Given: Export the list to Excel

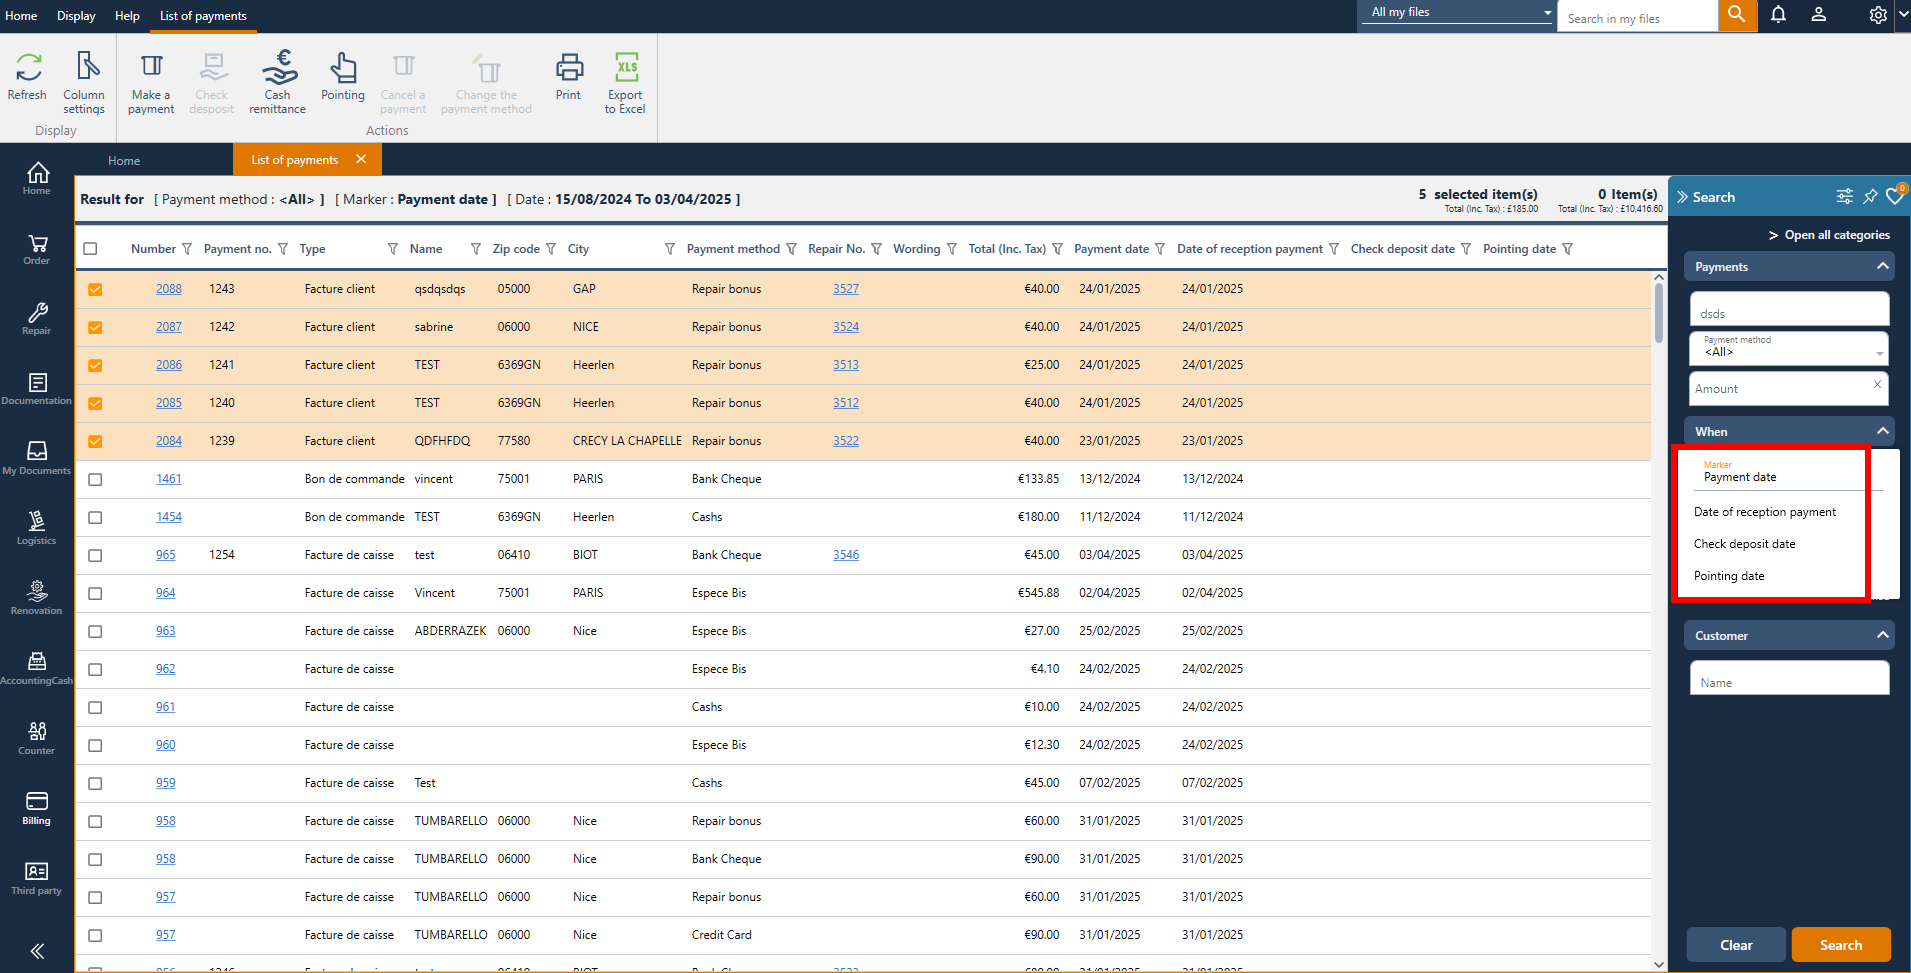Looking at the screenshot, I should pyautogui.click(x=625, y=82).
